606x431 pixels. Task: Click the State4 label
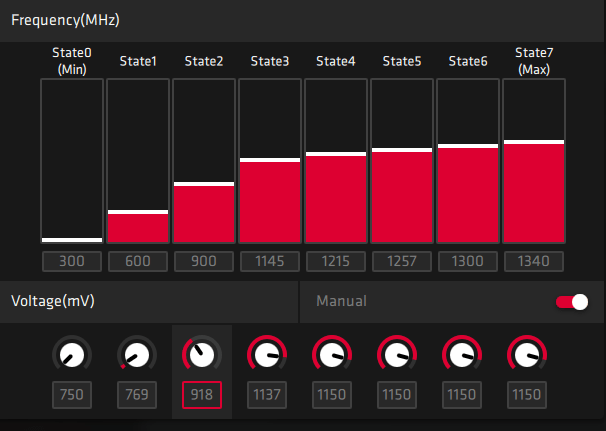tap(336, 61)
